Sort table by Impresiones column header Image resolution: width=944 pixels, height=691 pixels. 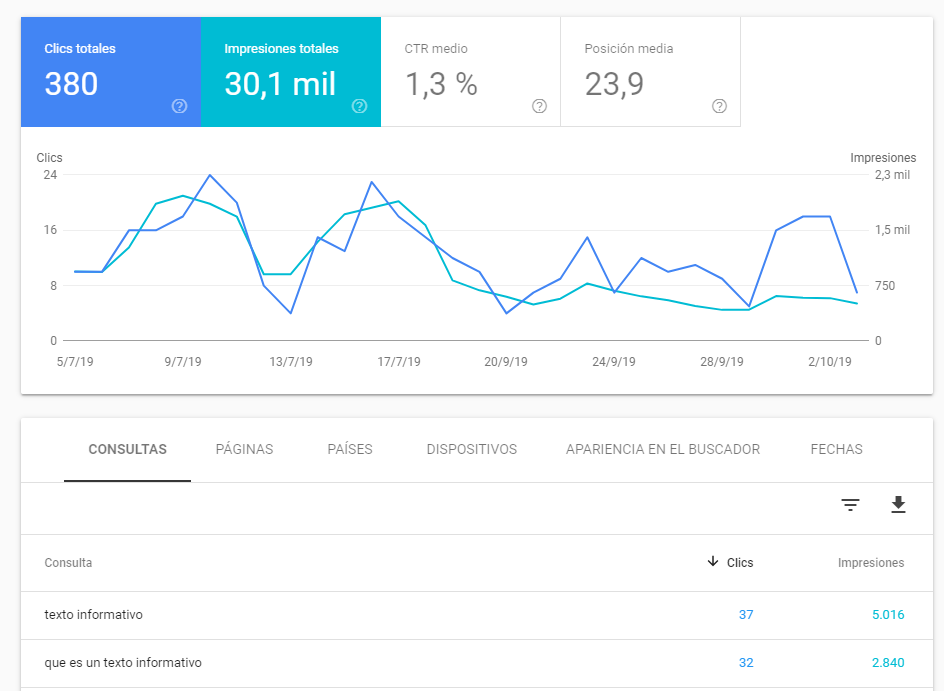pos(870,563)
